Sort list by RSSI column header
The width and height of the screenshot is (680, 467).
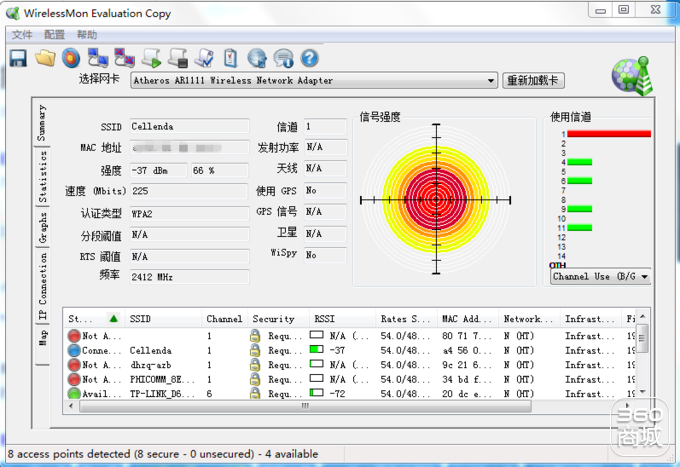343,319
